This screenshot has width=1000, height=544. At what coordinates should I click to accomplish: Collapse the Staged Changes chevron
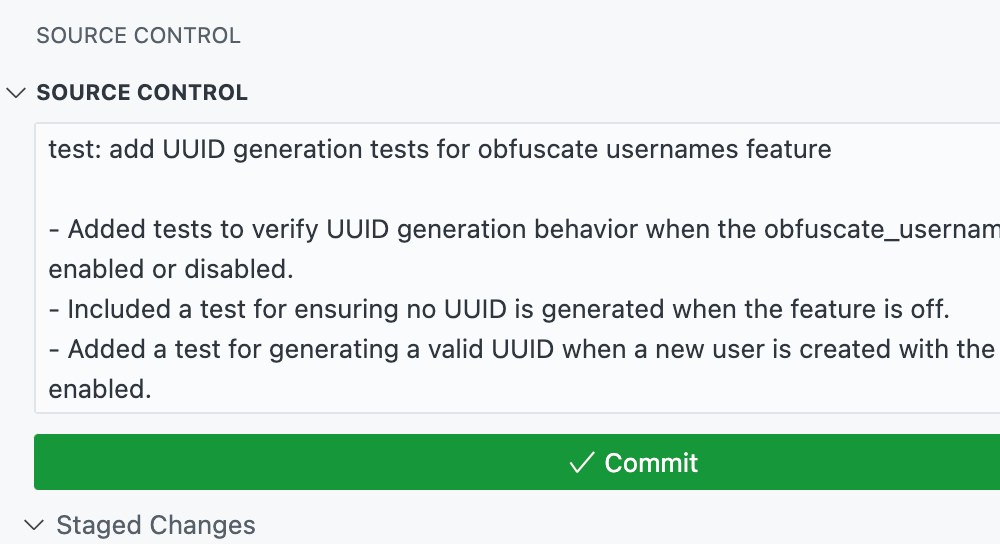click(x=35, y=525)
